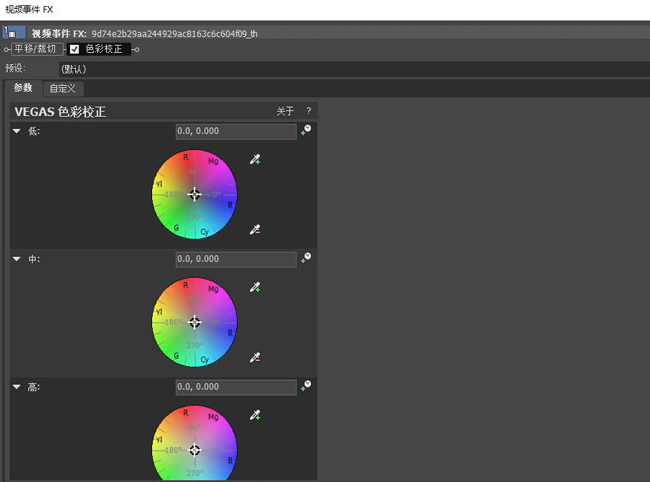The width and height of the screenshot is (650, 482).
Task: Disable the 色彩校正 effect checkbox
Action: [x=74, y=49]
